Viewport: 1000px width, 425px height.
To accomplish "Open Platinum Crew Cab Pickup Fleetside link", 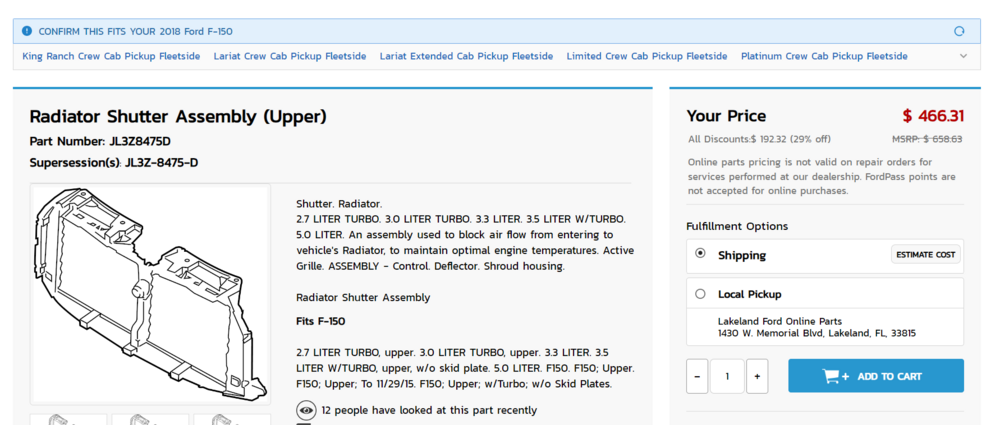I will (824, 56).
